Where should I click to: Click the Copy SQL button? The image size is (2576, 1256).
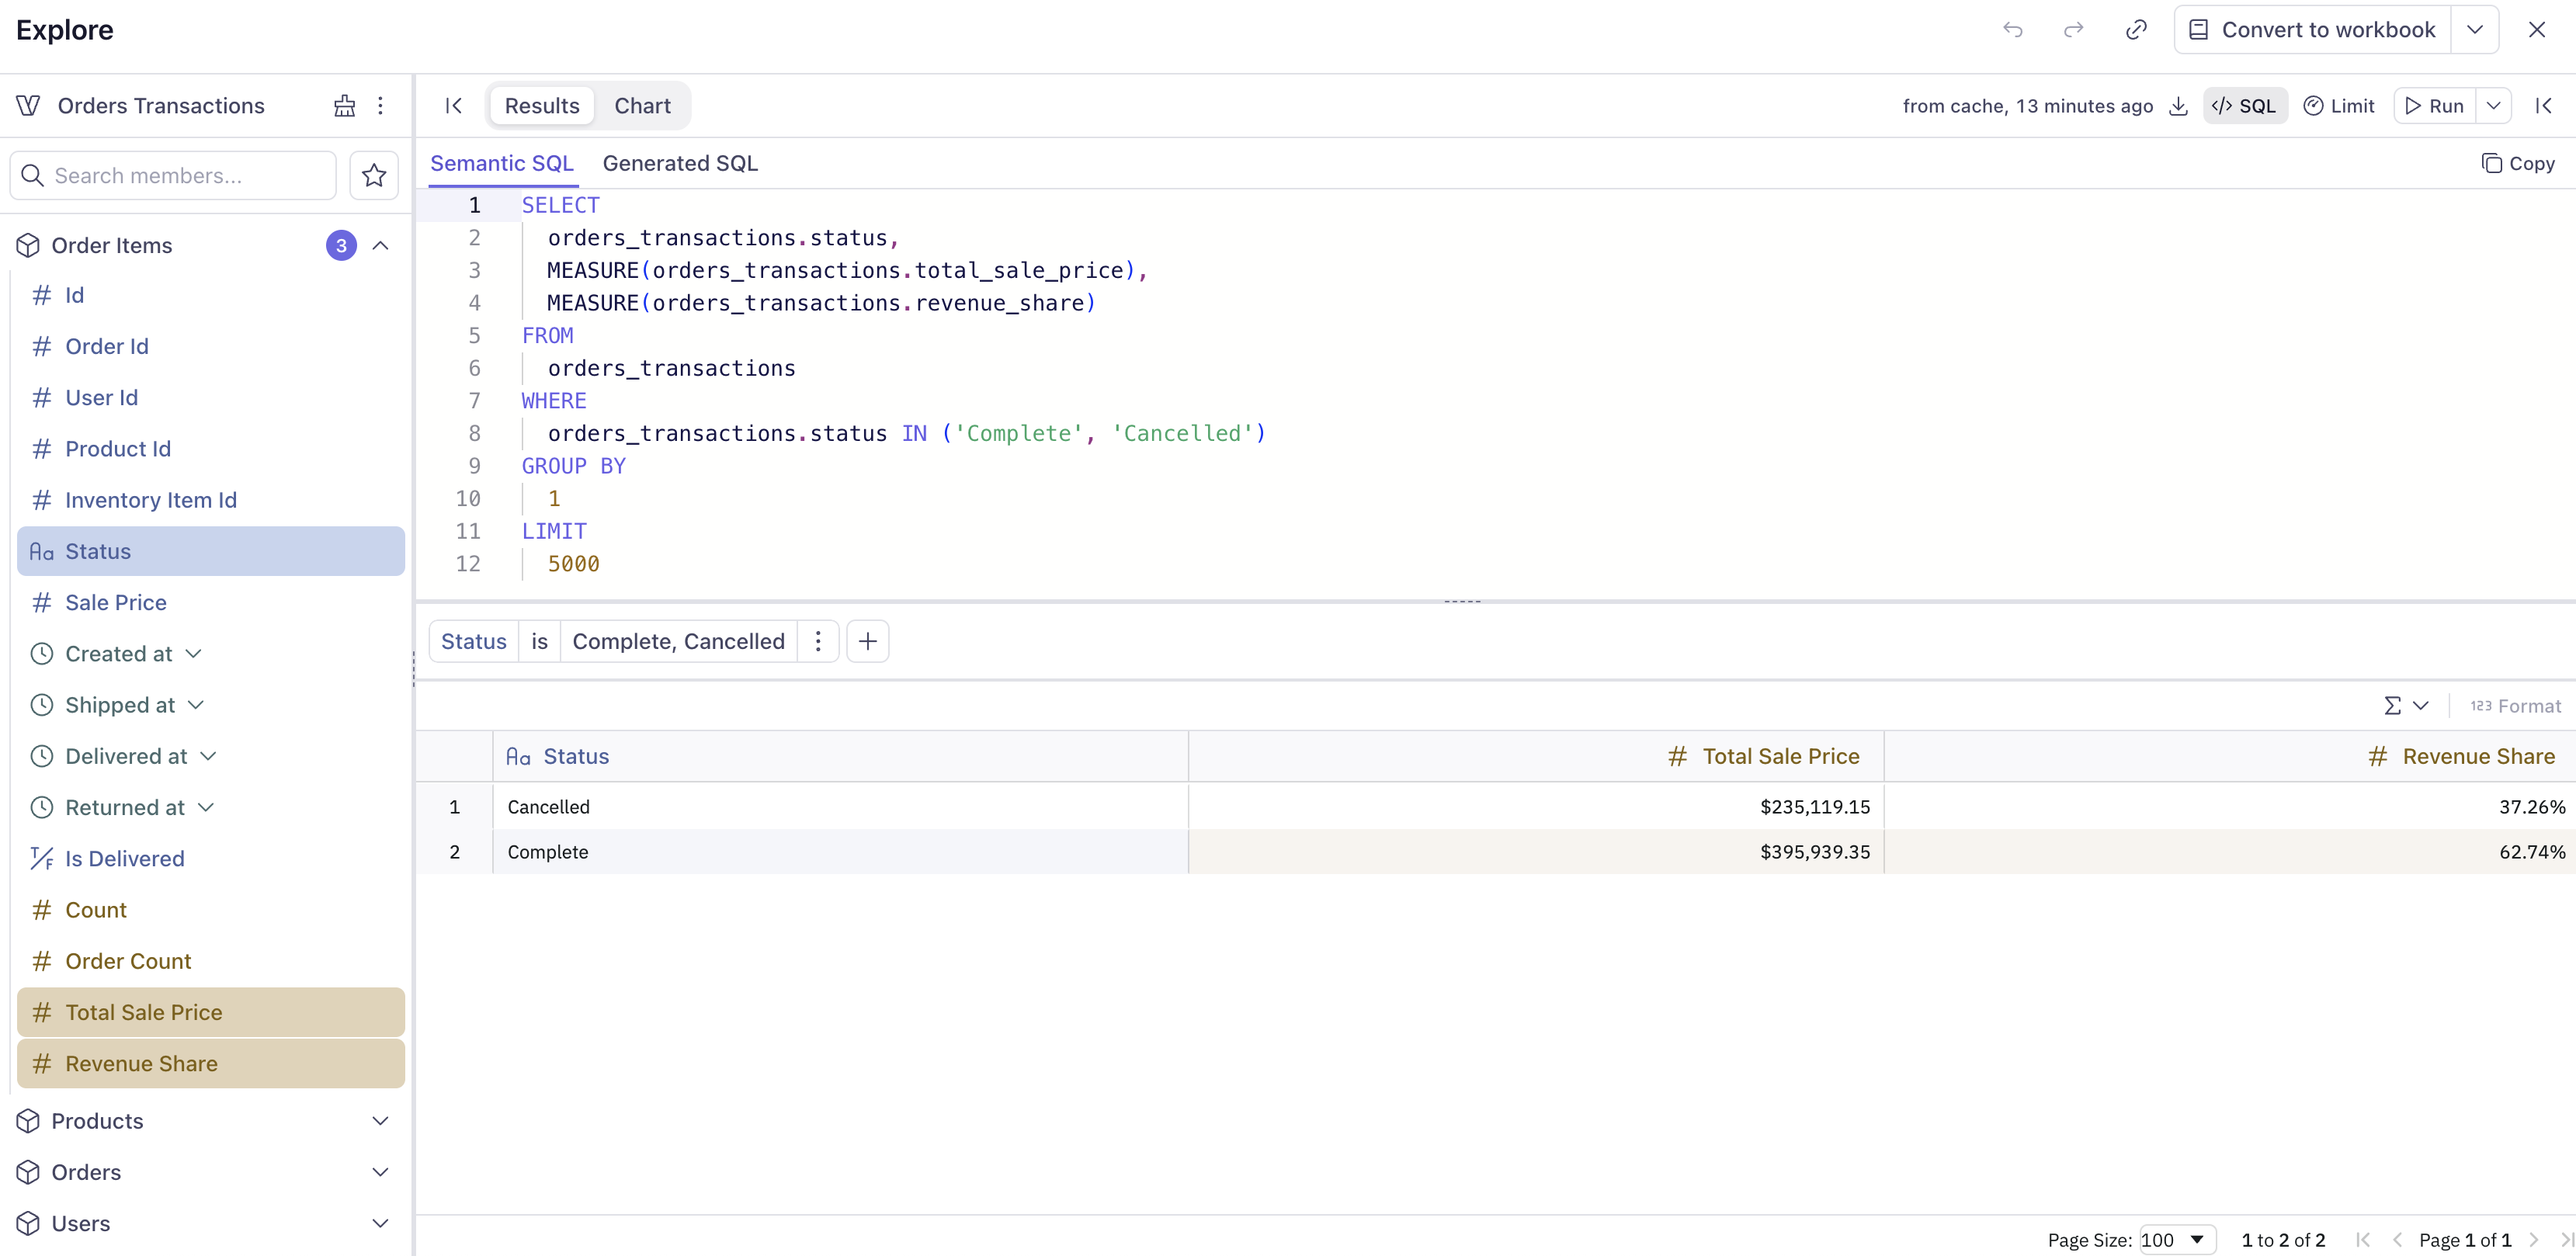tap(2517, 163)
